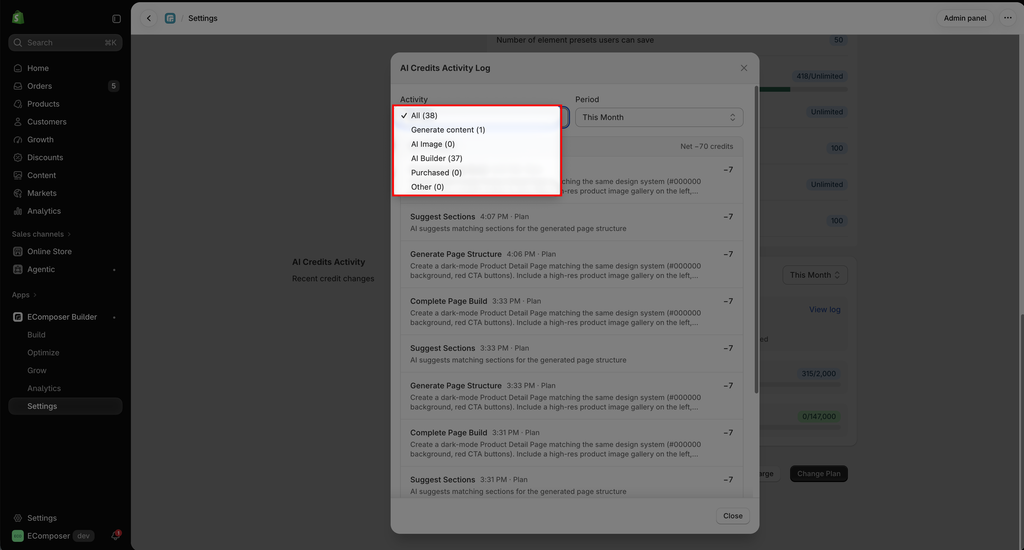
Task: Click the EComposer Builder app icon
Action: (18, 317)
